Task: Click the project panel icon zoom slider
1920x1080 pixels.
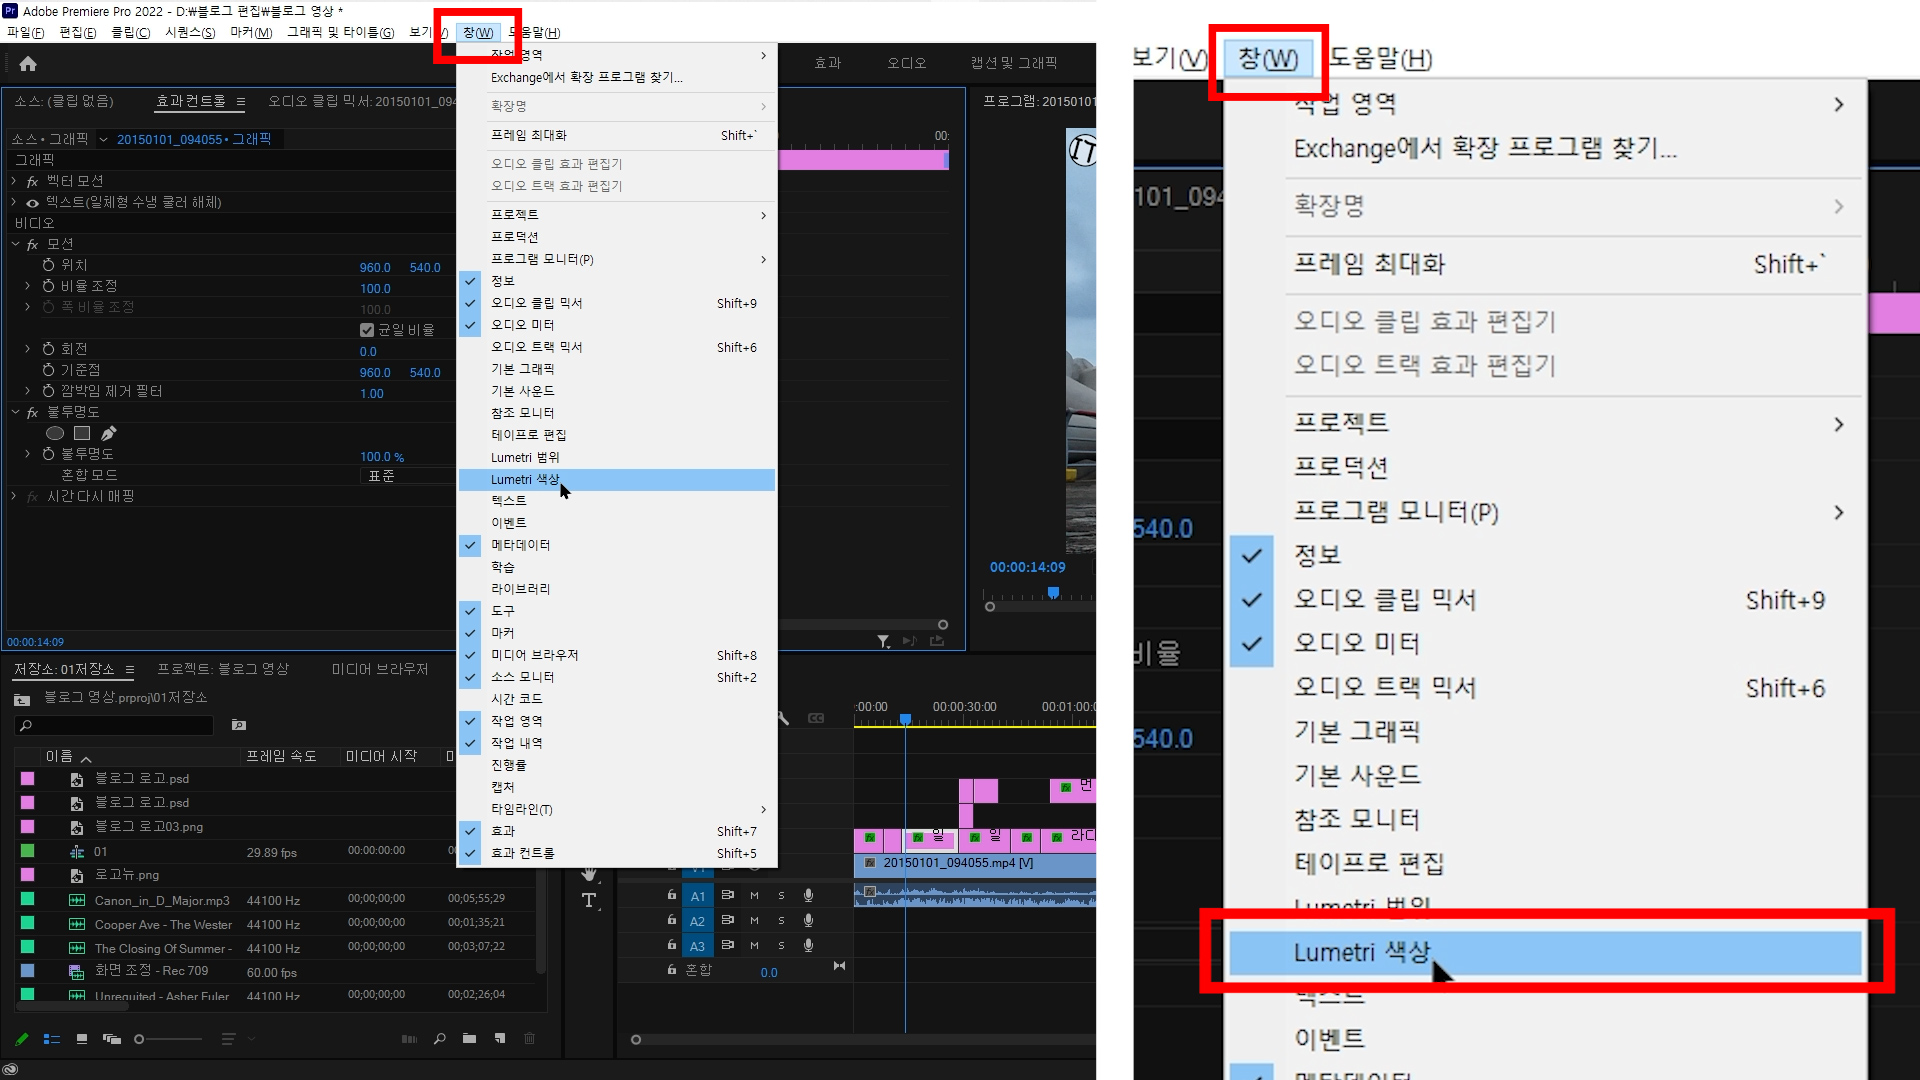Action: [x=140, y=1039]
